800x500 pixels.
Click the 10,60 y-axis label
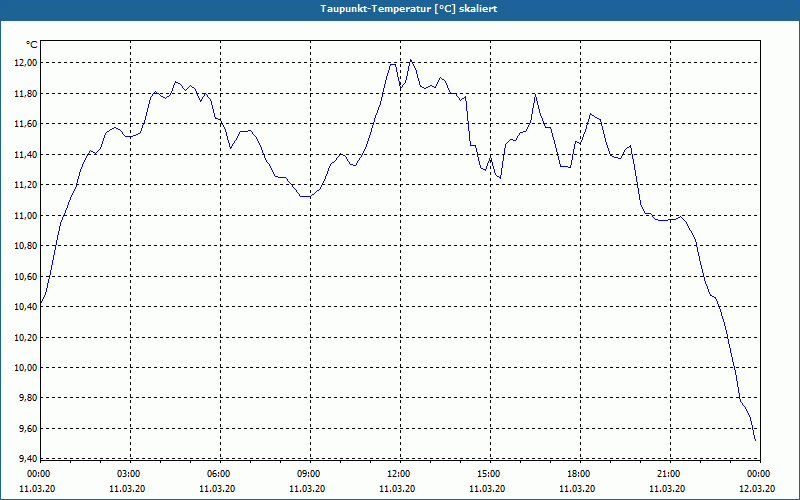27,277
